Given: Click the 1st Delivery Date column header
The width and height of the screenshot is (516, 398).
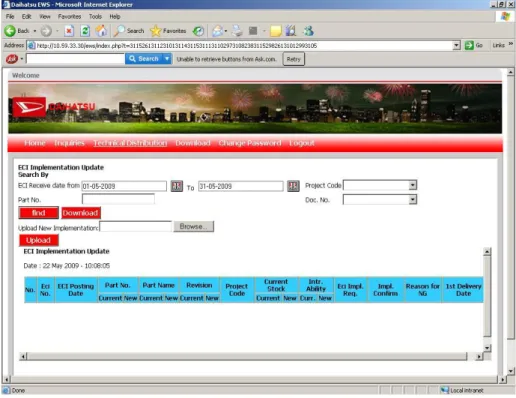Looking at the screenshot, I should (463, 290).
